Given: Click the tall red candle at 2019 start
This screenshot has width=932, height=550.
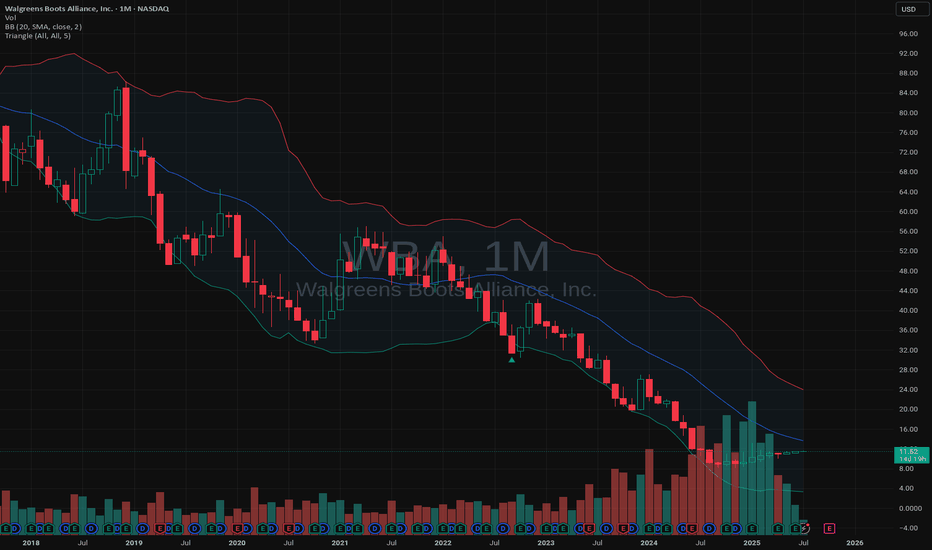Looking at the screenshot, I should pyautogui.click(x=126, y=129).
